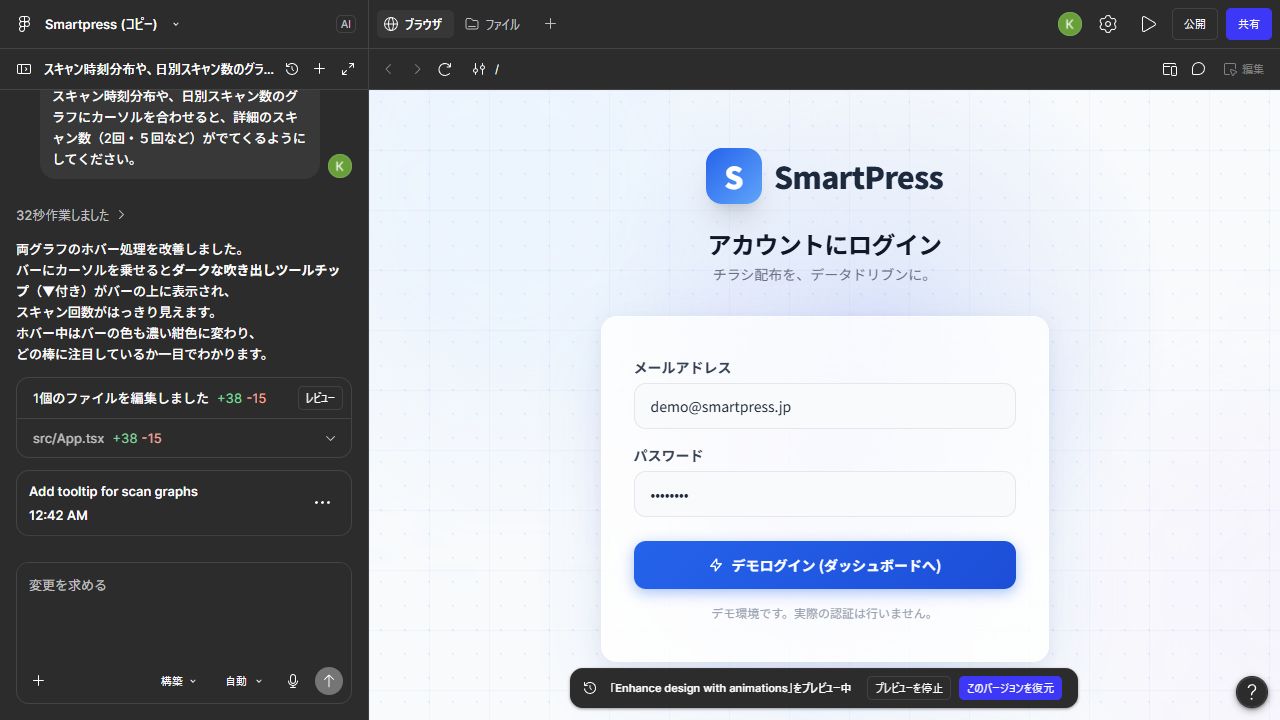Click the play (run) icon

[1148, 24]
